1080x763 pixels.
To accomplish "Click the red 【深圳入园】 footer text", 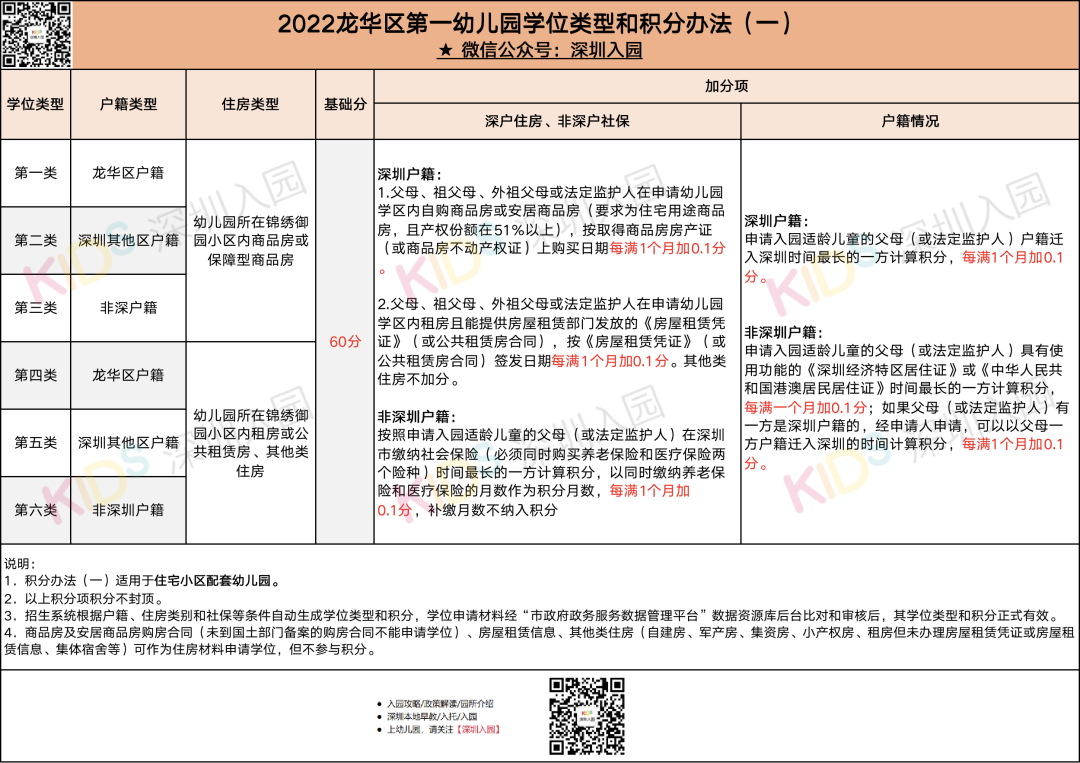I will (479, 729).
